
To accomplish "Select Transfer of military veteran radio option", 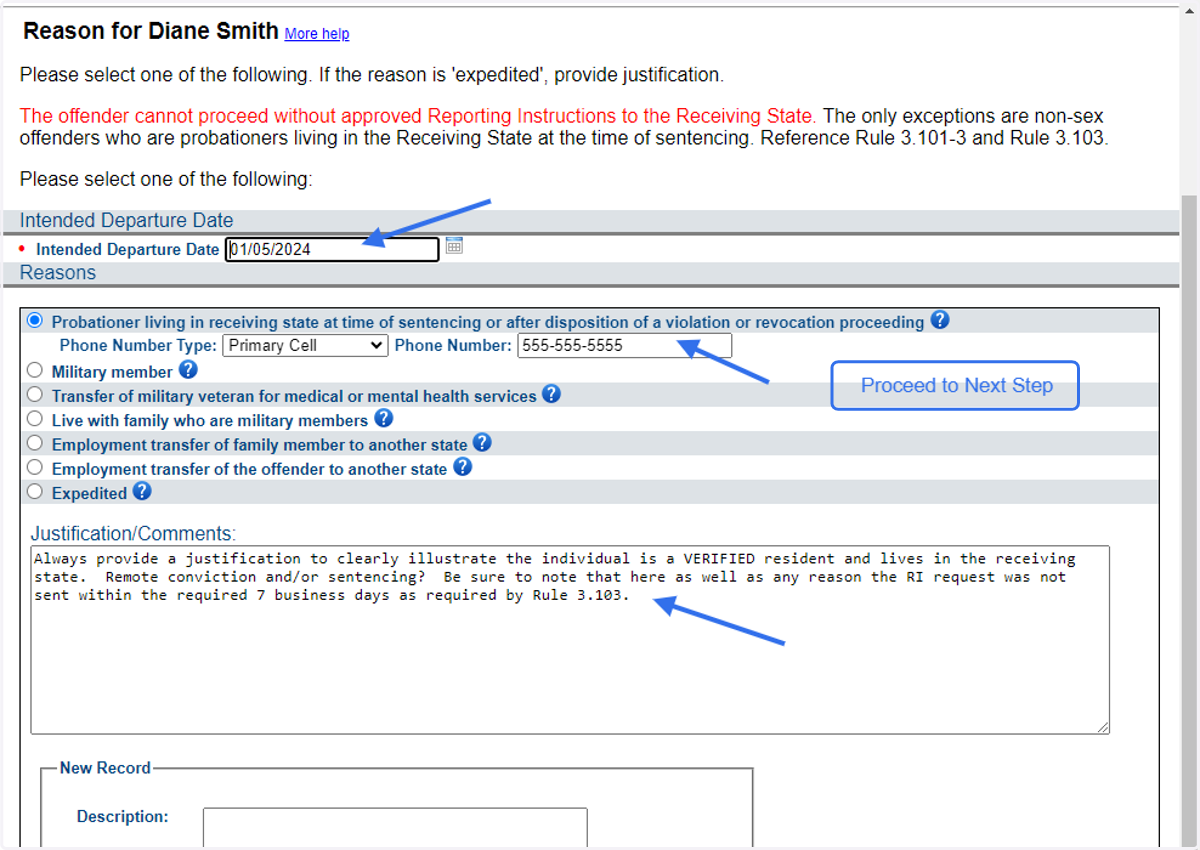I will [35, 394].
